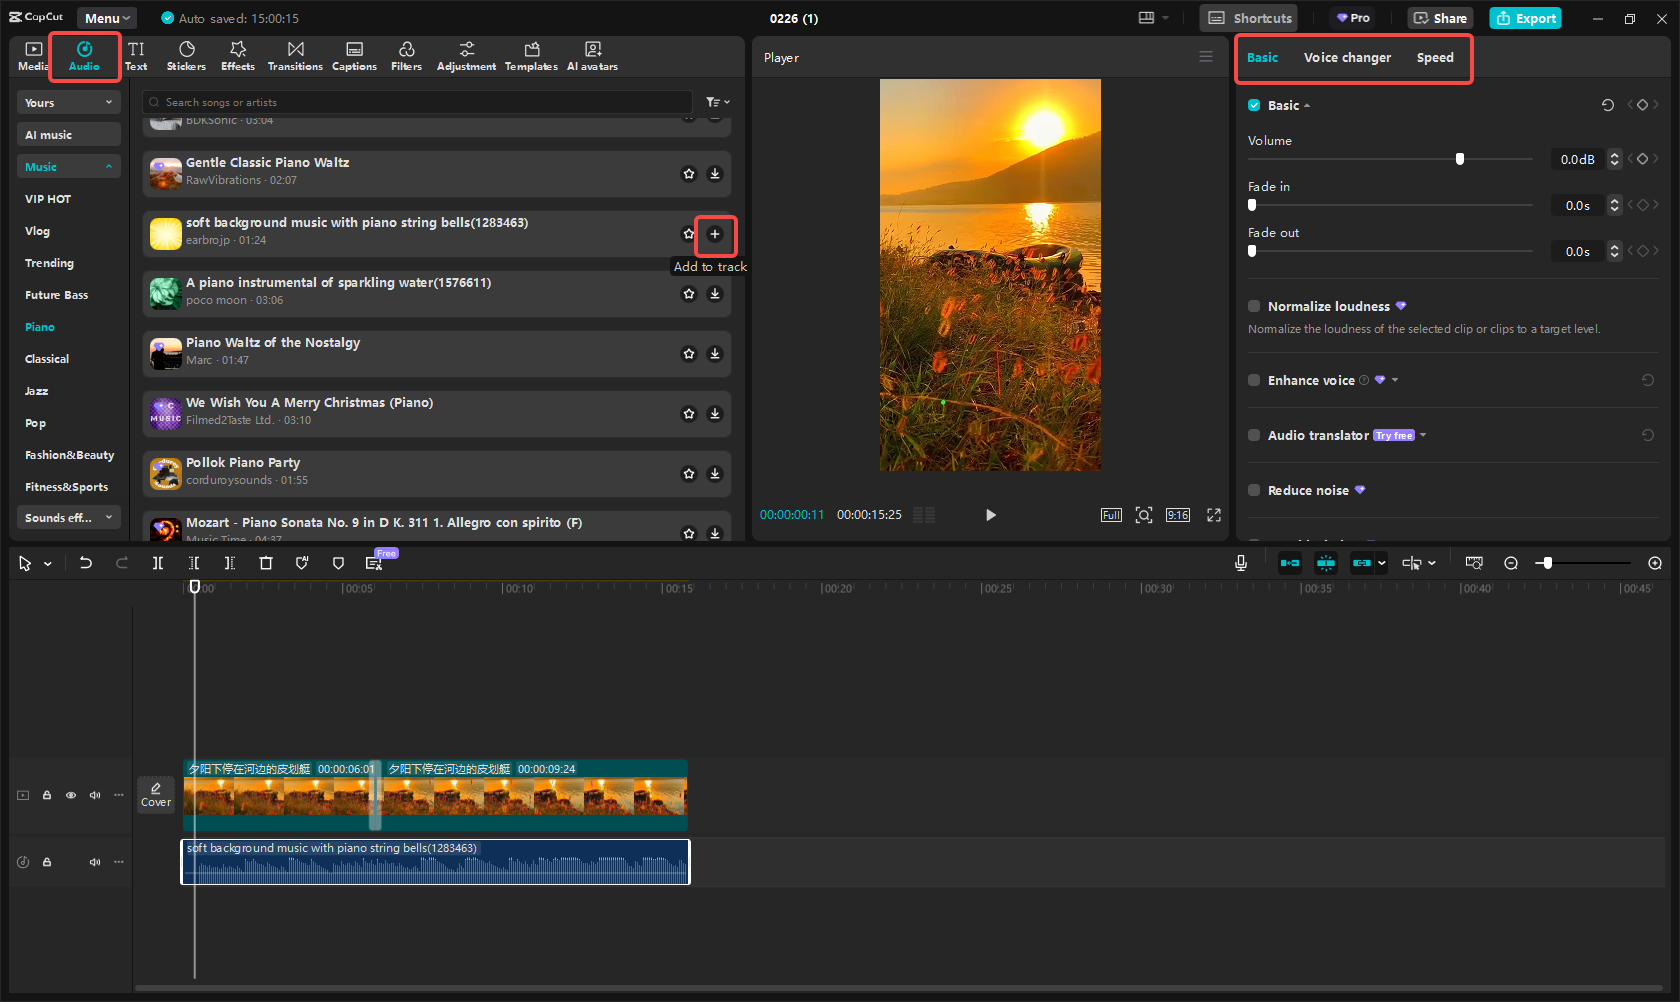Click the microphone record voiceover icon
1680x1002 pixels.
1240,563
